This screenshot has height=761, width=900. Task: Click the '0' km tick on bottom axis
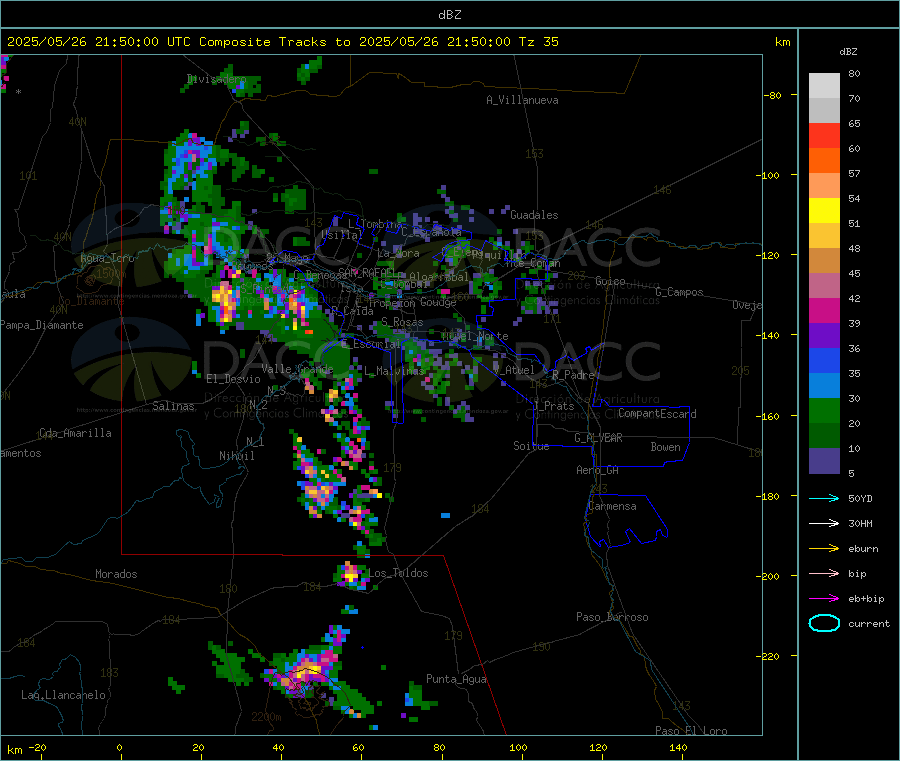119,747
